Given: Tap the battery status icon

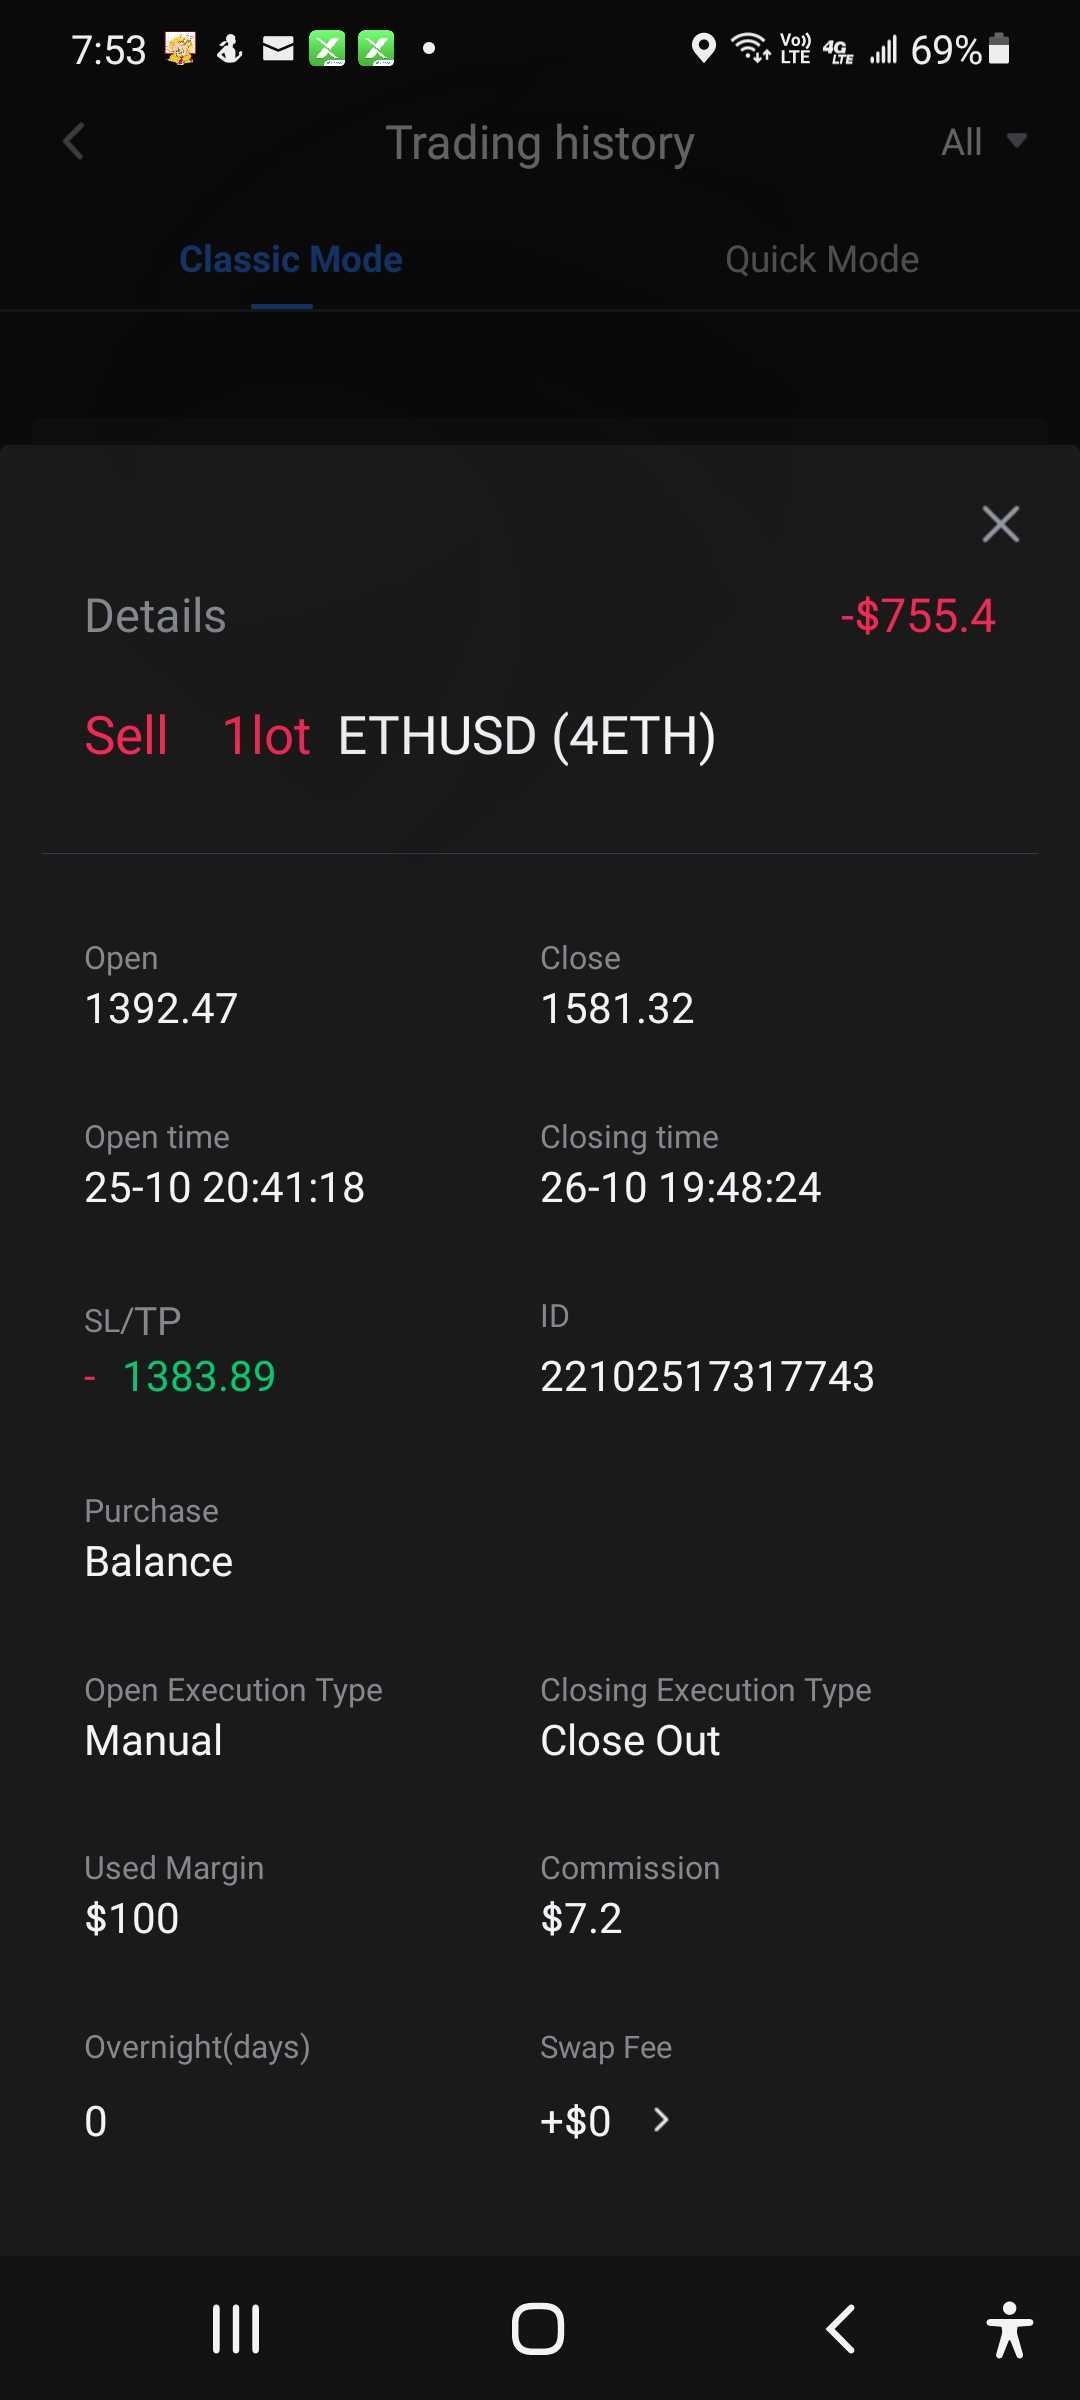Looking at the screenshot, I should tap(999, 48).
